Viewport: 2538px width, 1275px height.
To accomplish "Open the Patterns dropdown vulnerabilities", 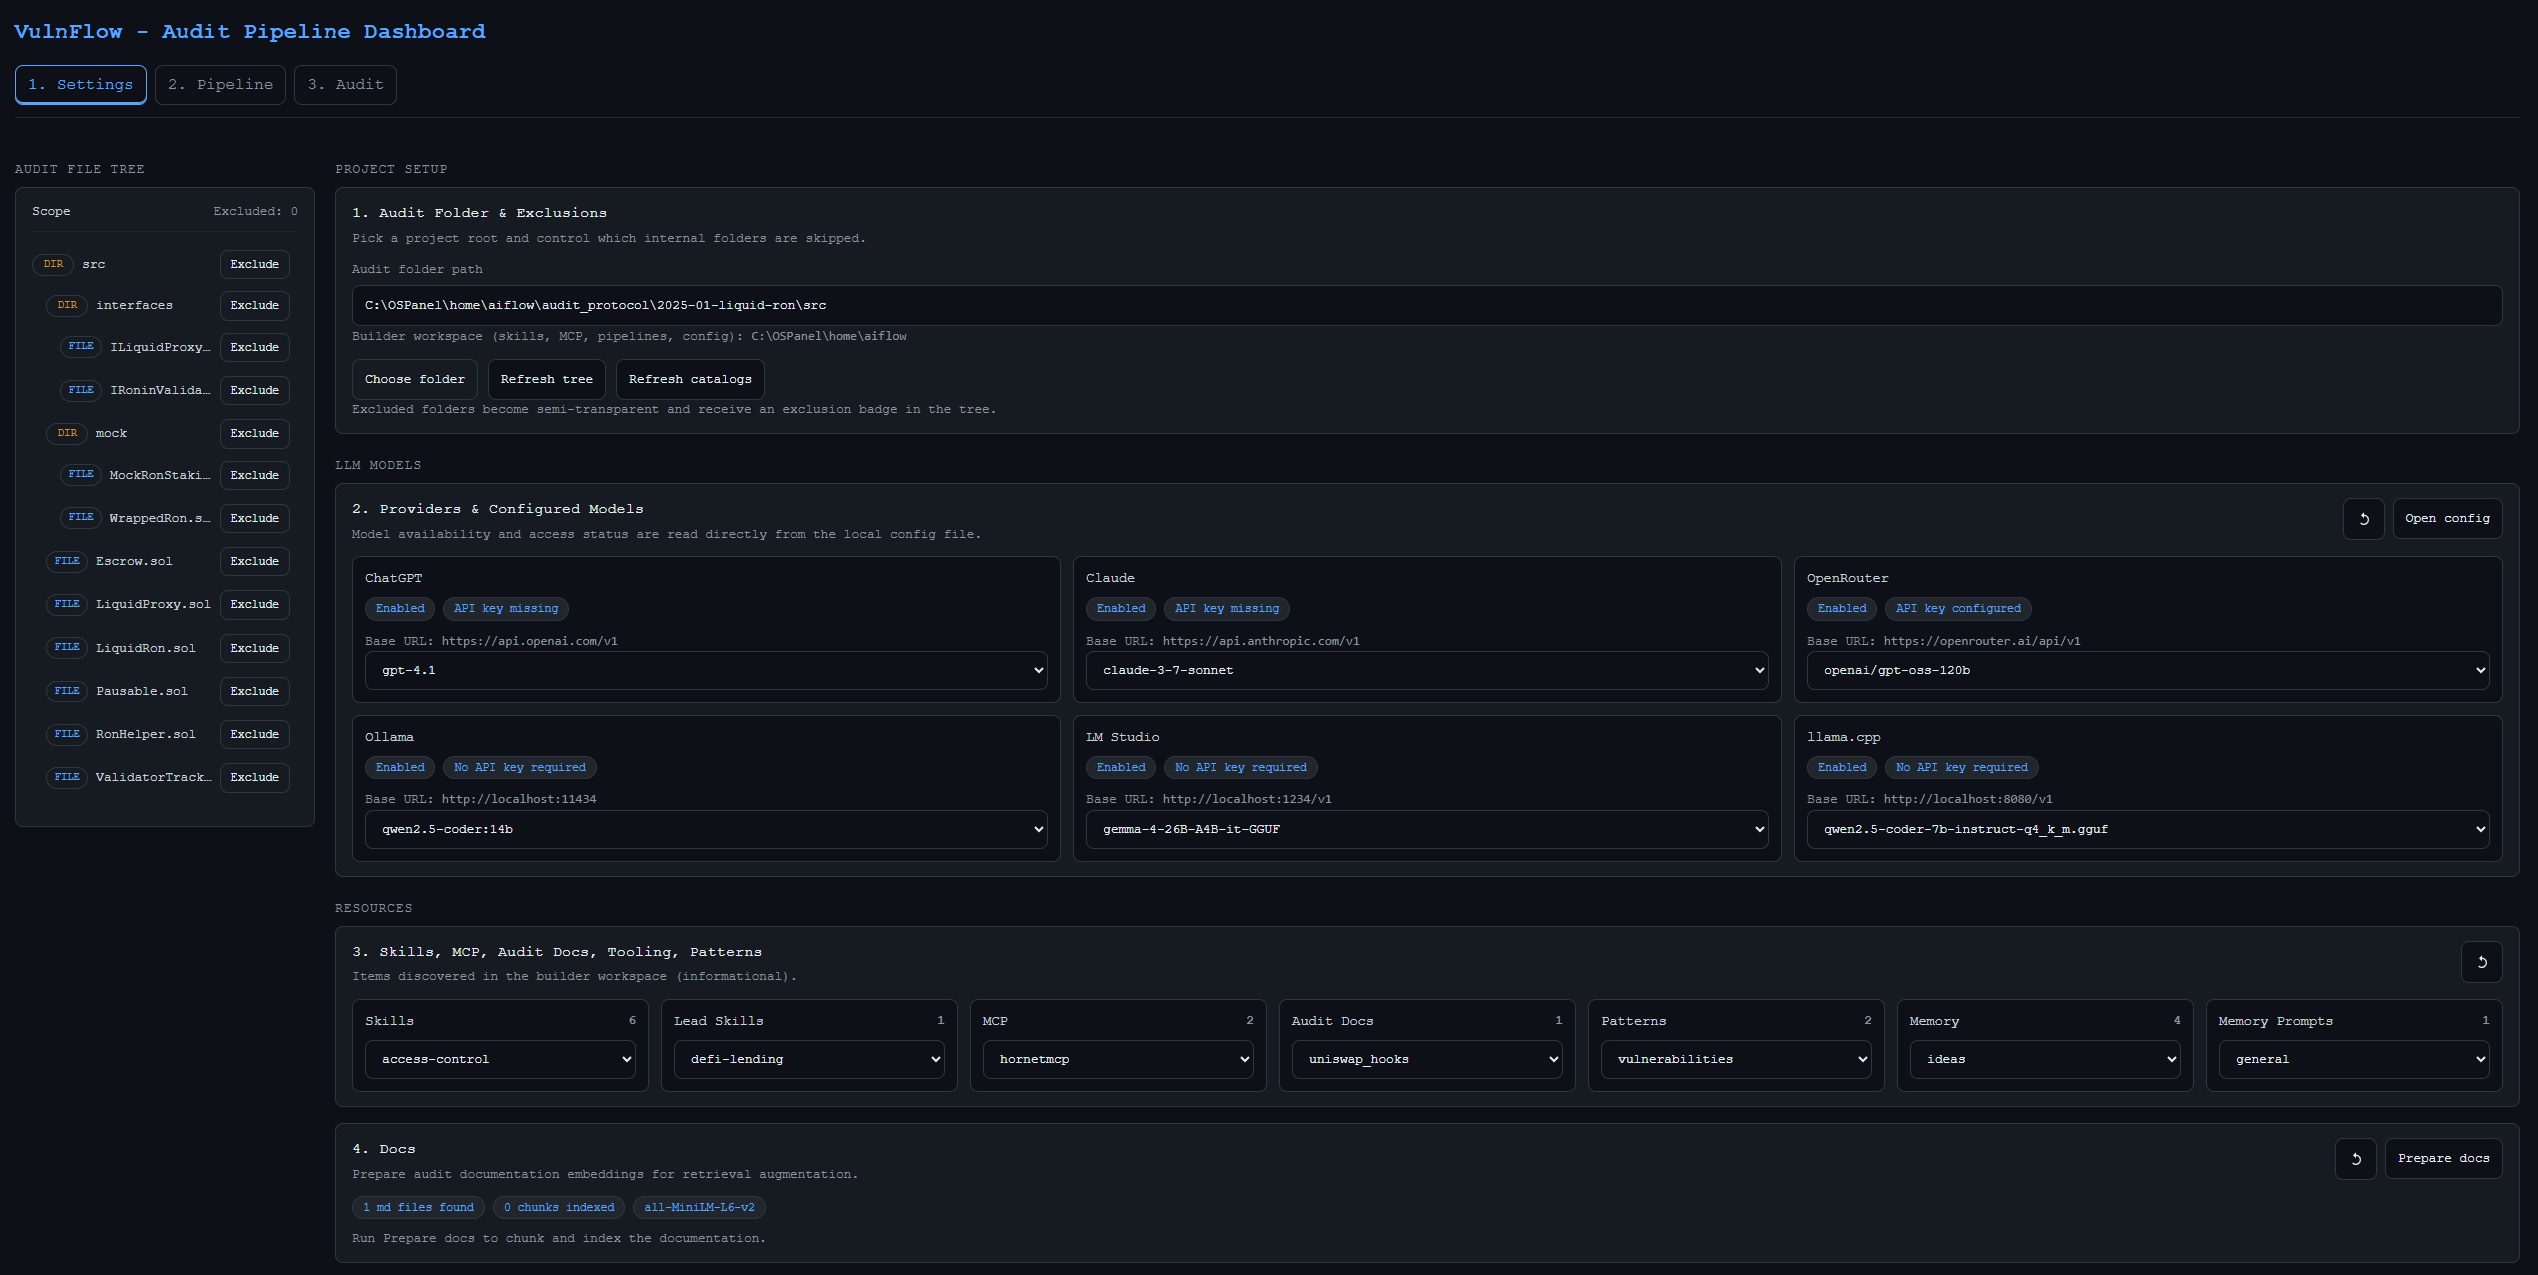I will tap(1736, 1060).
